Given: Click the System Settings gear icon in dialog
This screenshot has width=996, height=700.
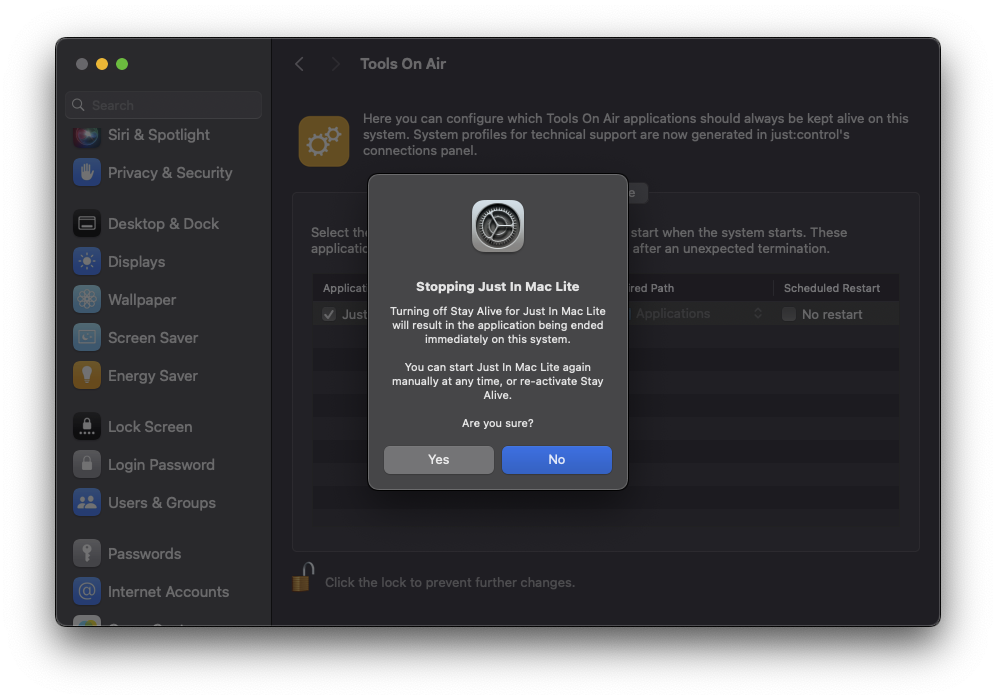Looking at the screenshot, I should [497, 226].
